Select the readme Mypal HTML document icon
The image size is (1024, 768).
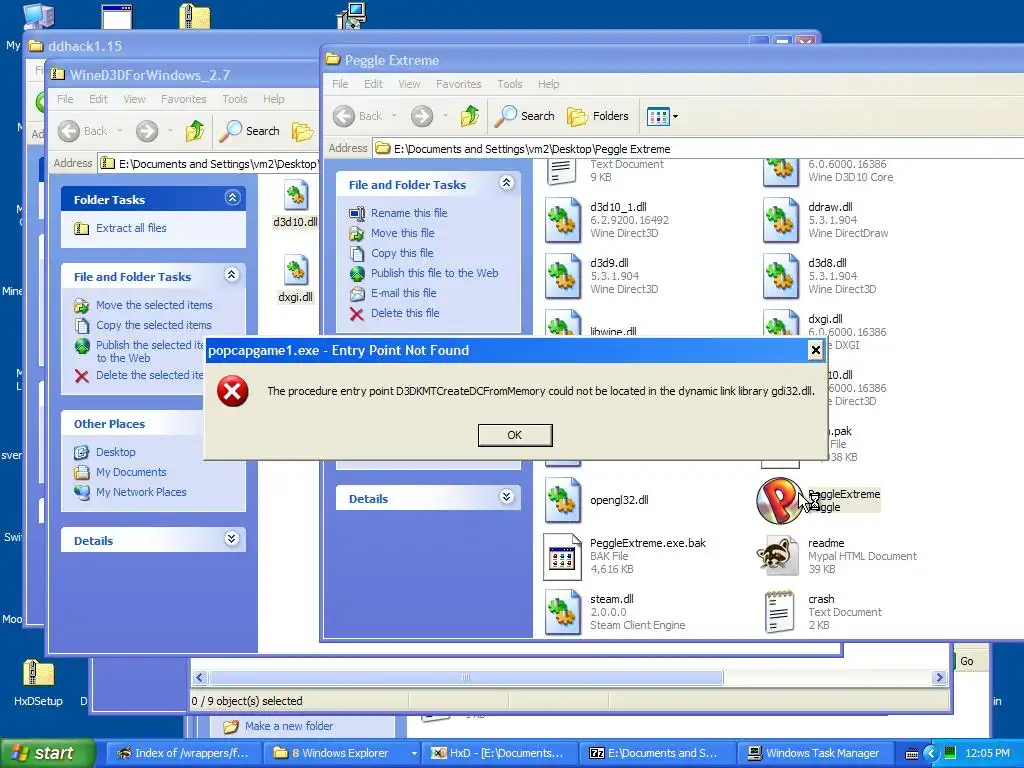[x=778, y=556]
